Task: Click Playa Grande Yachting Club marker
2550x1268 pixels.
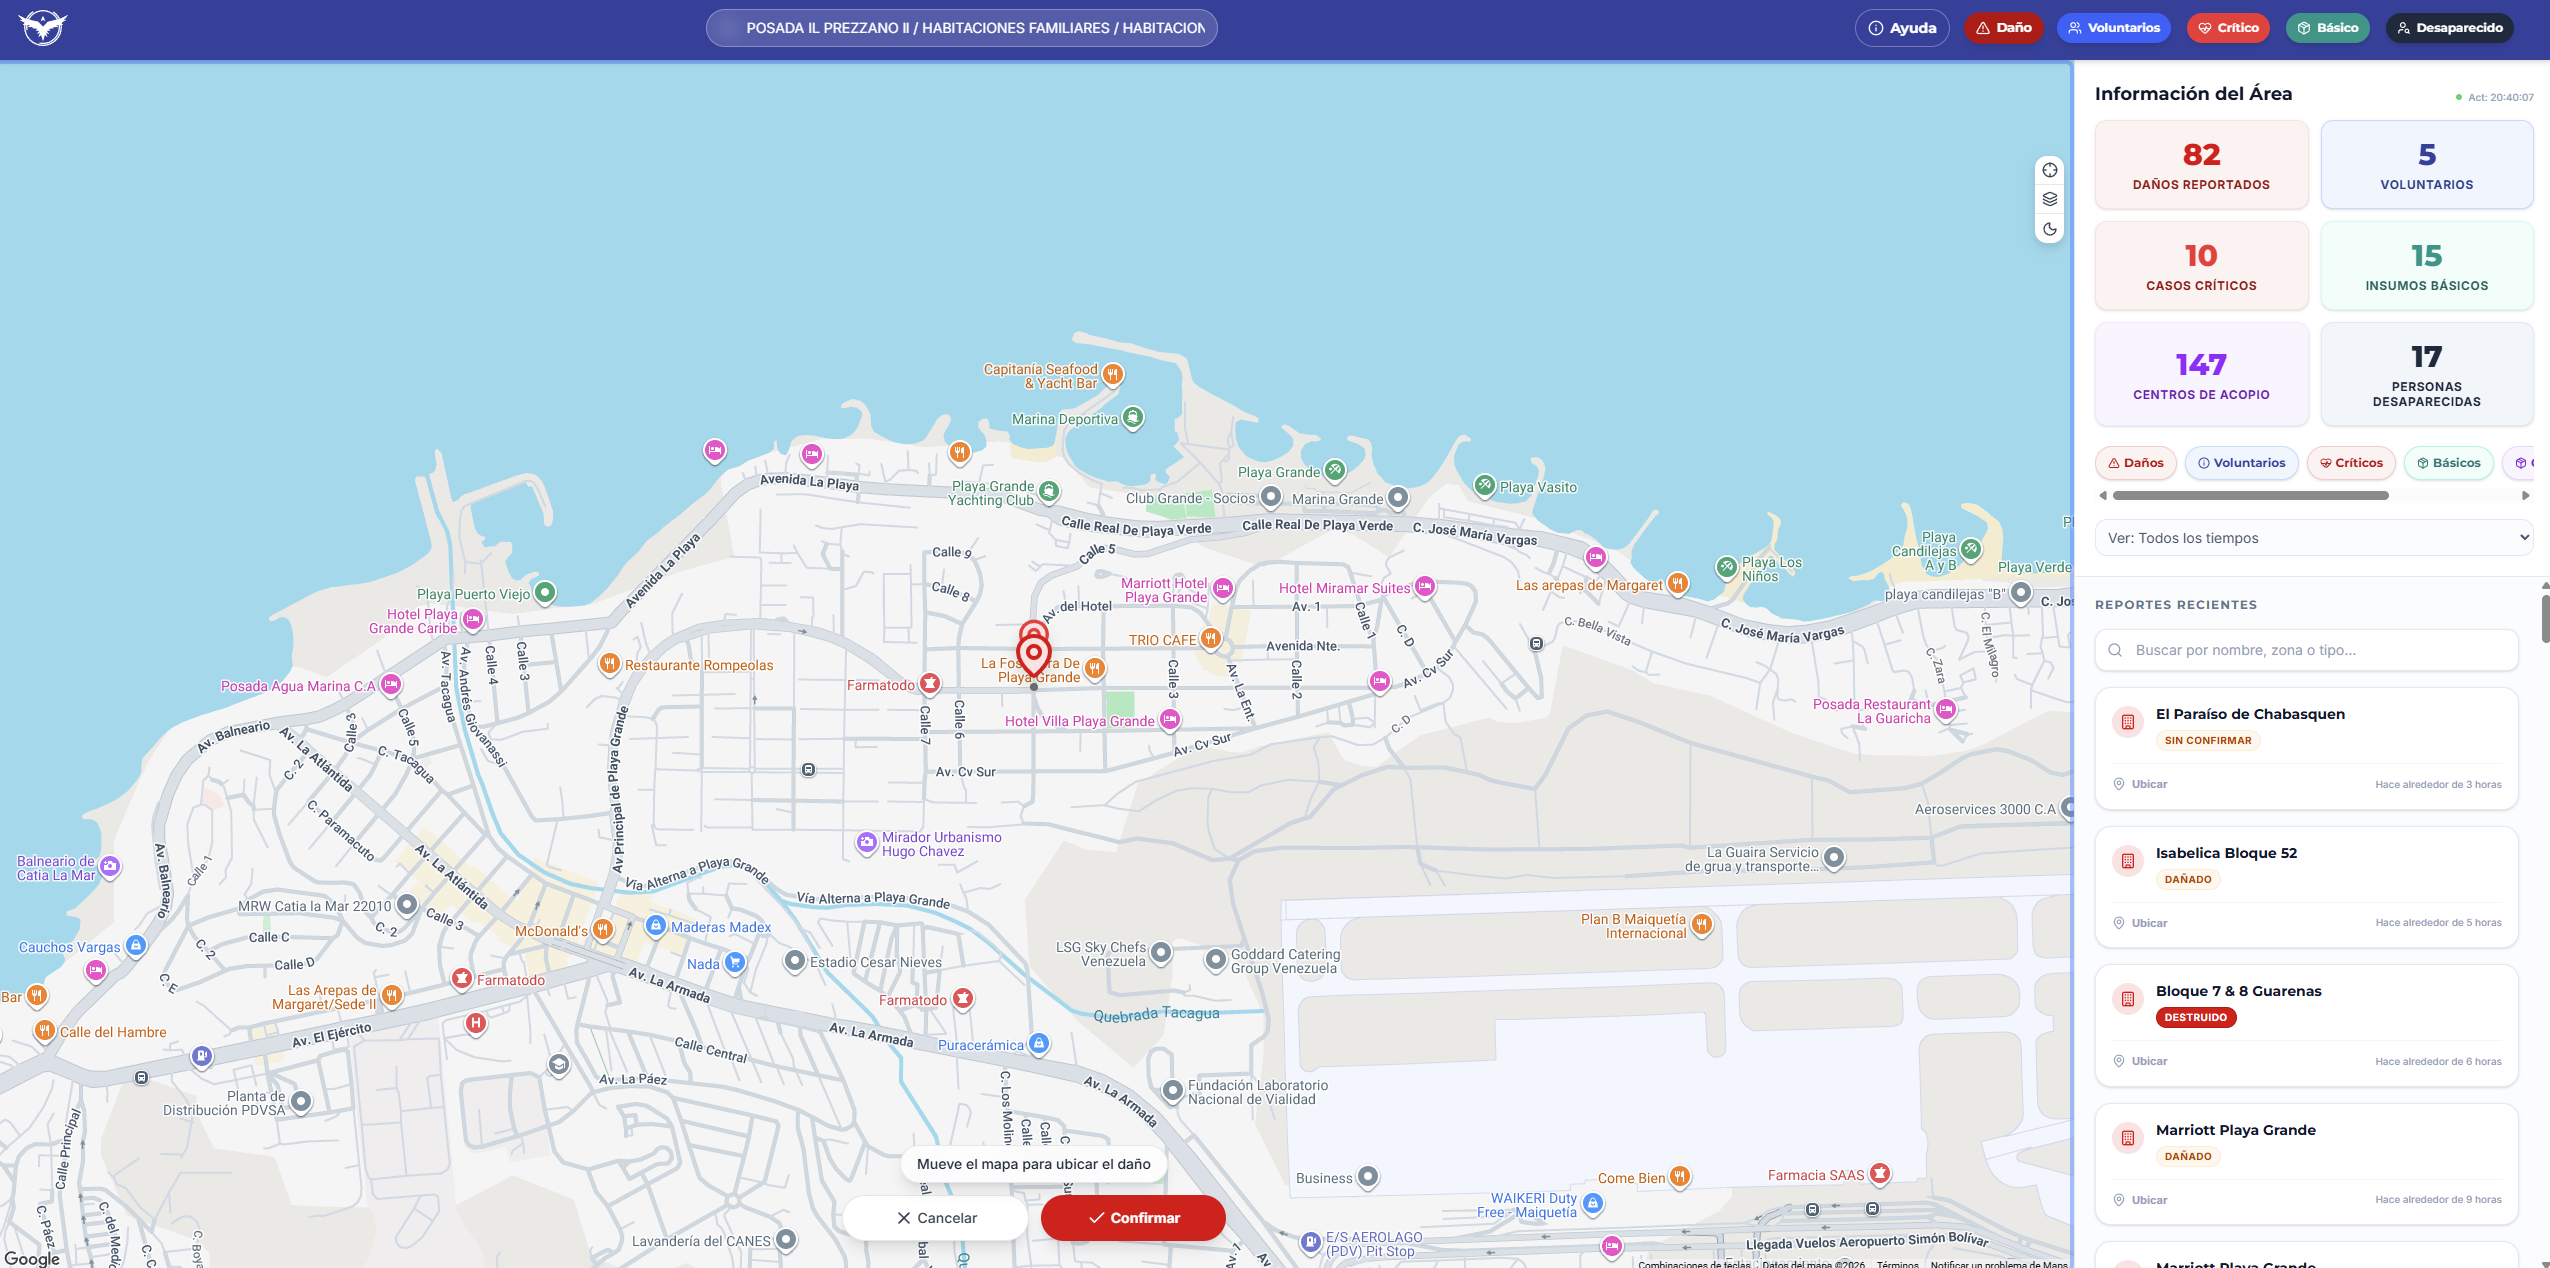Action: click(x=1049, y=491)
